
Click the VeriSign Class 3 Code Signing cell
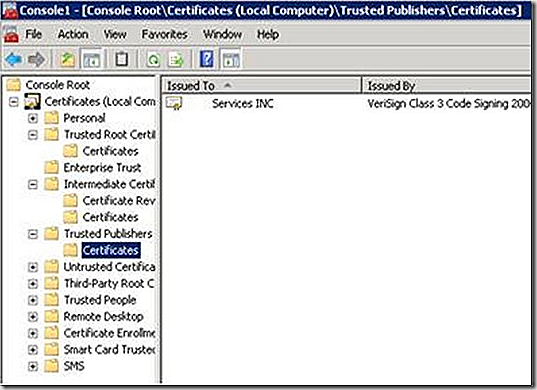(449, 103)
